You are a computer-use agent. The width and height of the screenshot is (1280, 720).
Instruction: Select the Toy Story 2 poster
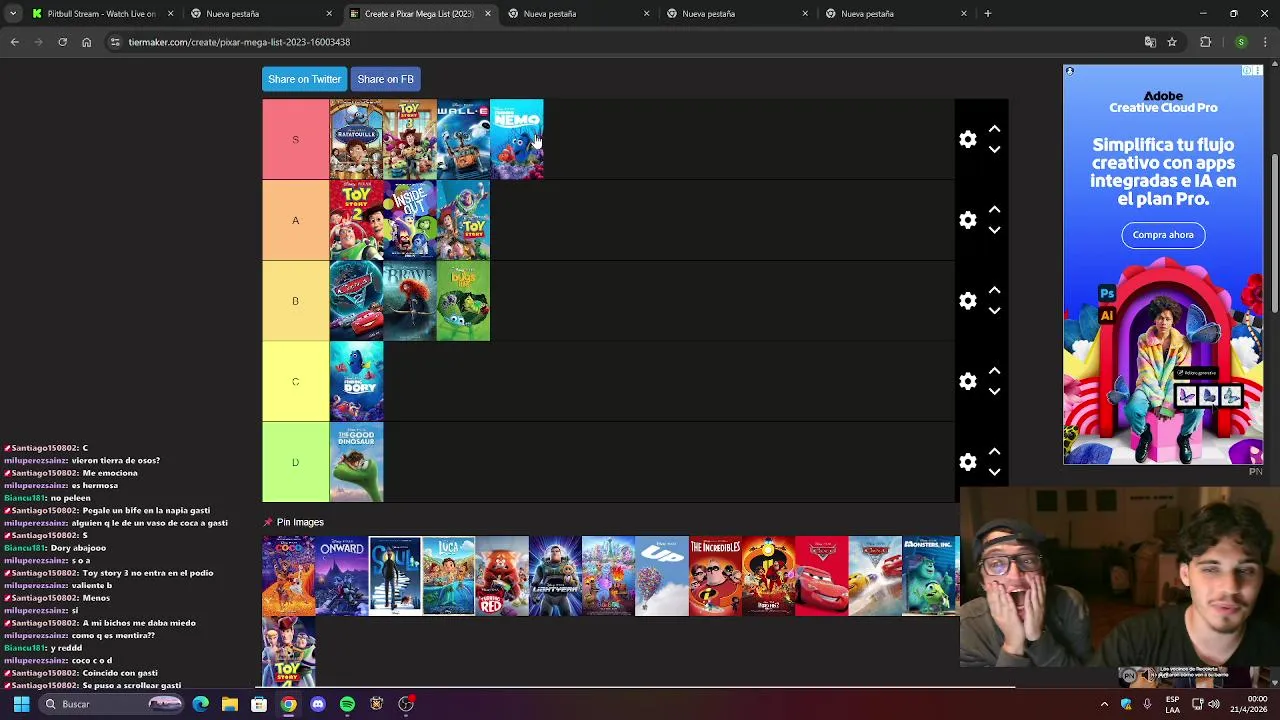pyautogui.click(x=356, y=220)
